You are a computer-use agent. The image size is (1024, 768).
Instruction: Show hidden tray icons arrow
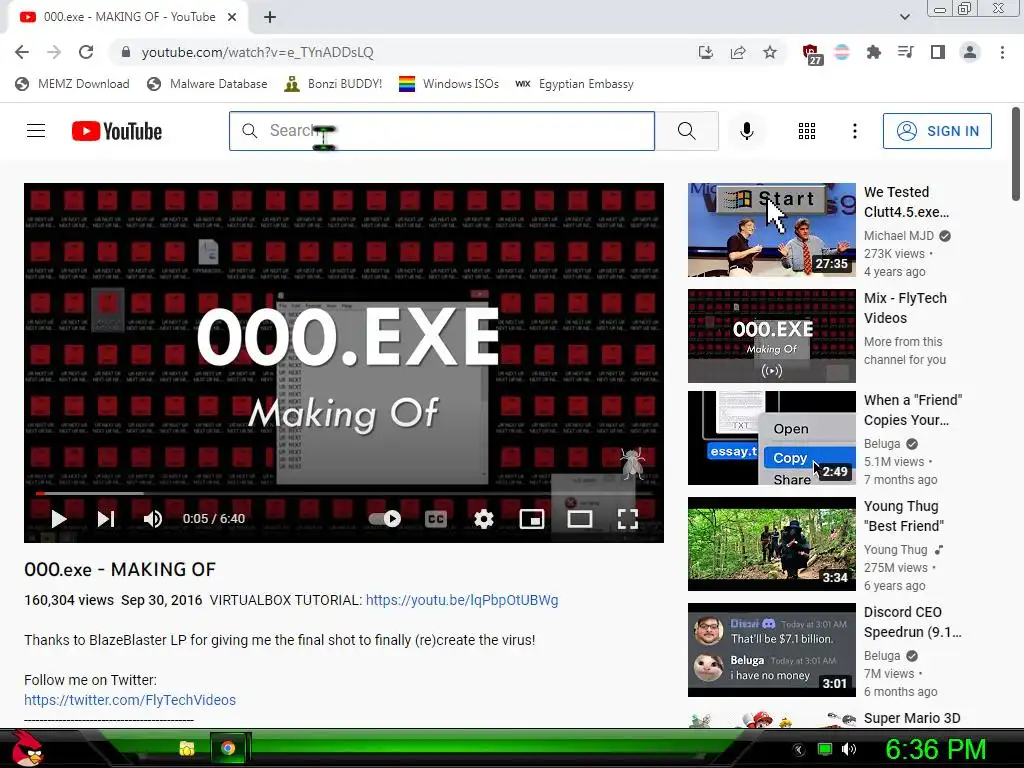[799, 749]
